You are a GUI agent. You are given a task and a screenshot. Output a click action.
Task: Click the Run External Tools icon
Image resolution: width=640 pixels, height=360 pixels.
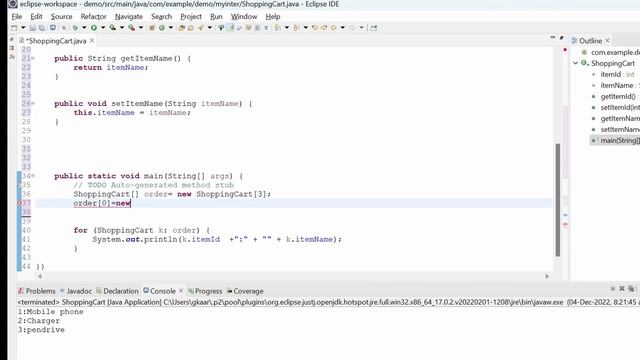click(132, 28)
